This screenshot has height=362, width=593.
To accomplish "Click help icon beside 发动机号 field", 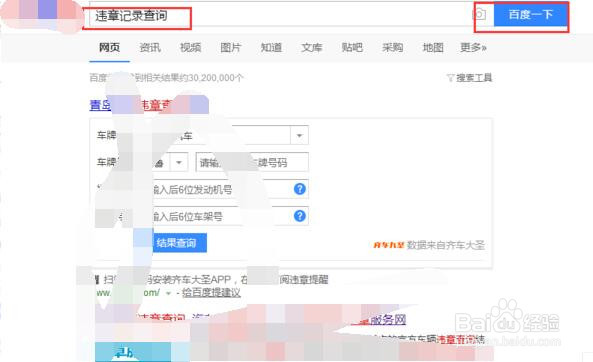I will click(x=300, y=189).
